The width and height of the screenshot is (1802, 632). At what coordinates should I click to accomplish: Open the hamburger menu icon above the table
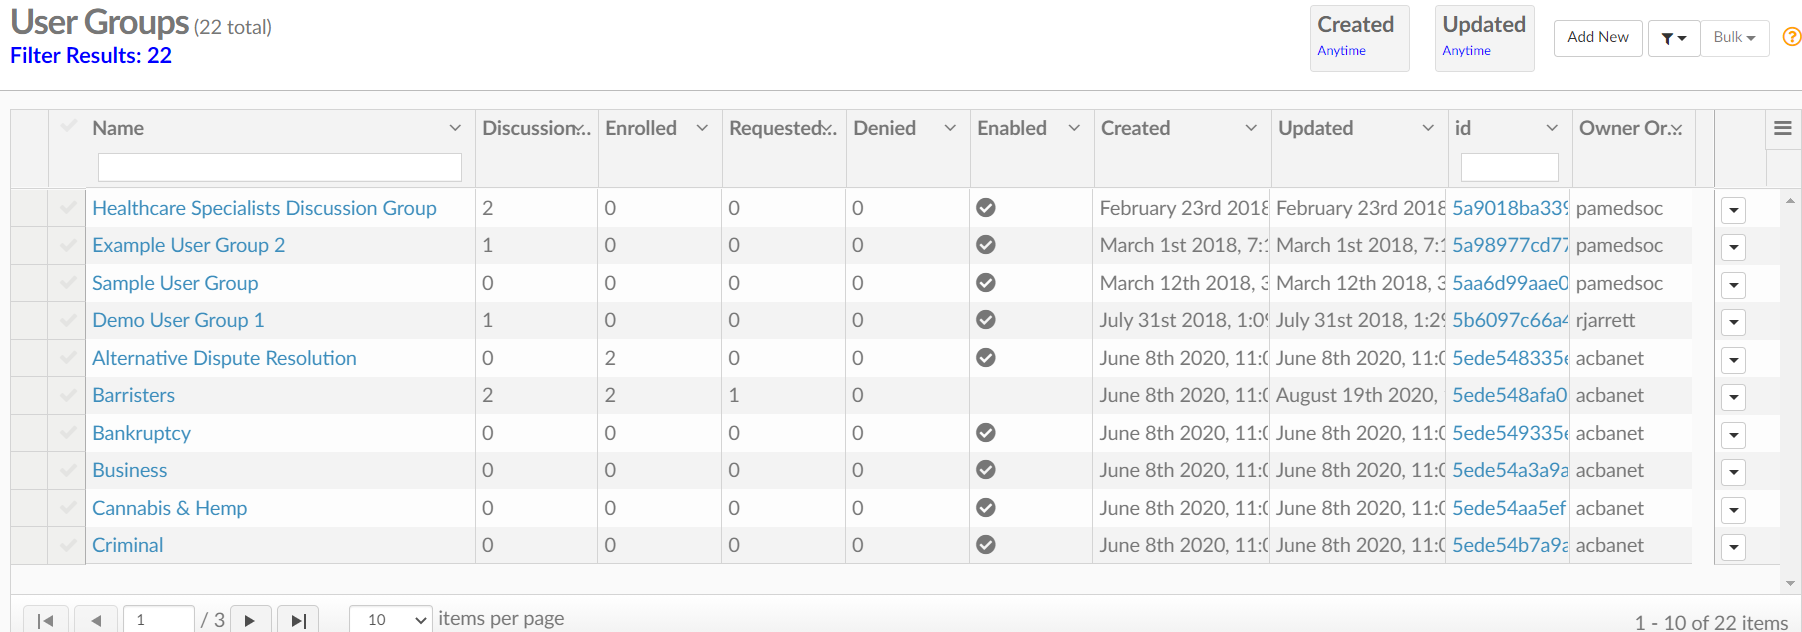pyautogui.click(x=1782, y=128)
